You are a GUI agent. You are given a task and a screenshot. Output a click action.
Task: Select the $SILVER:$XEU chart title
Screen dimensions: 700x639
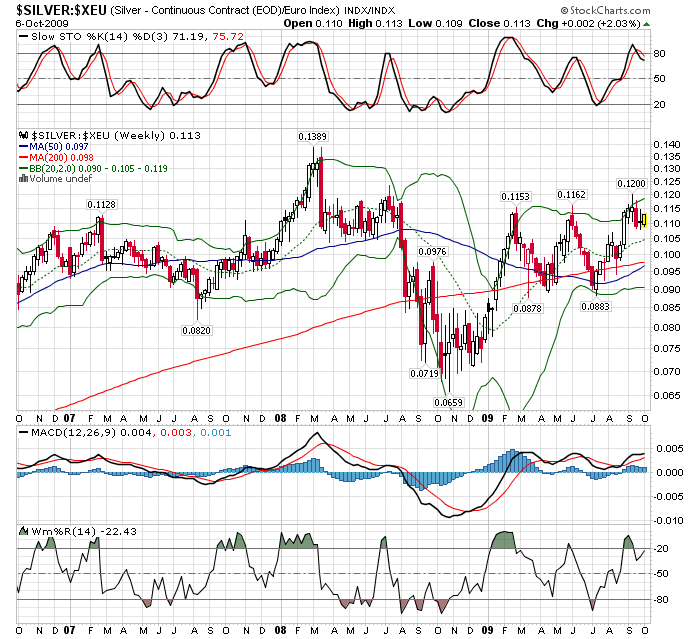pyautogui.click(x=56, y=8)
